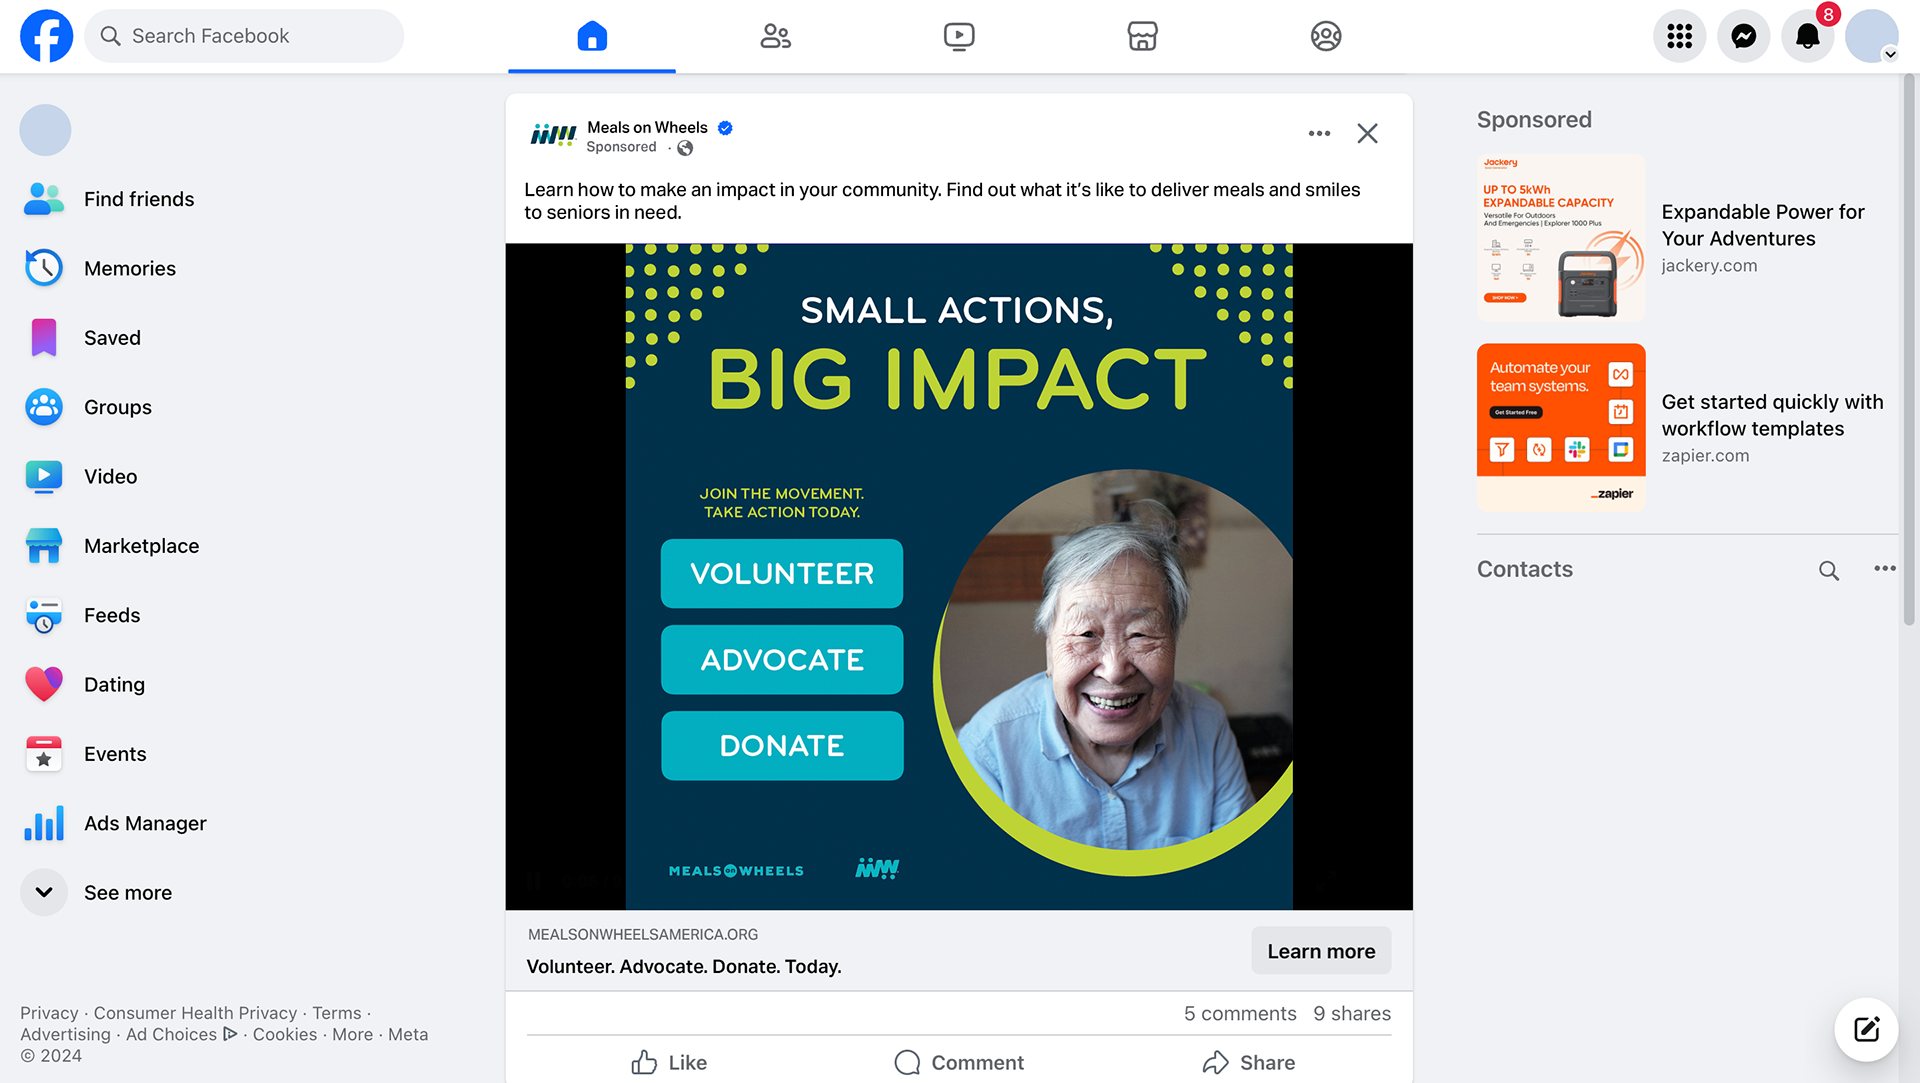Open the Volunteer. Advocate. Donate. Today. headline
Screen dimensions: 1920x1083
coord(684,966)
